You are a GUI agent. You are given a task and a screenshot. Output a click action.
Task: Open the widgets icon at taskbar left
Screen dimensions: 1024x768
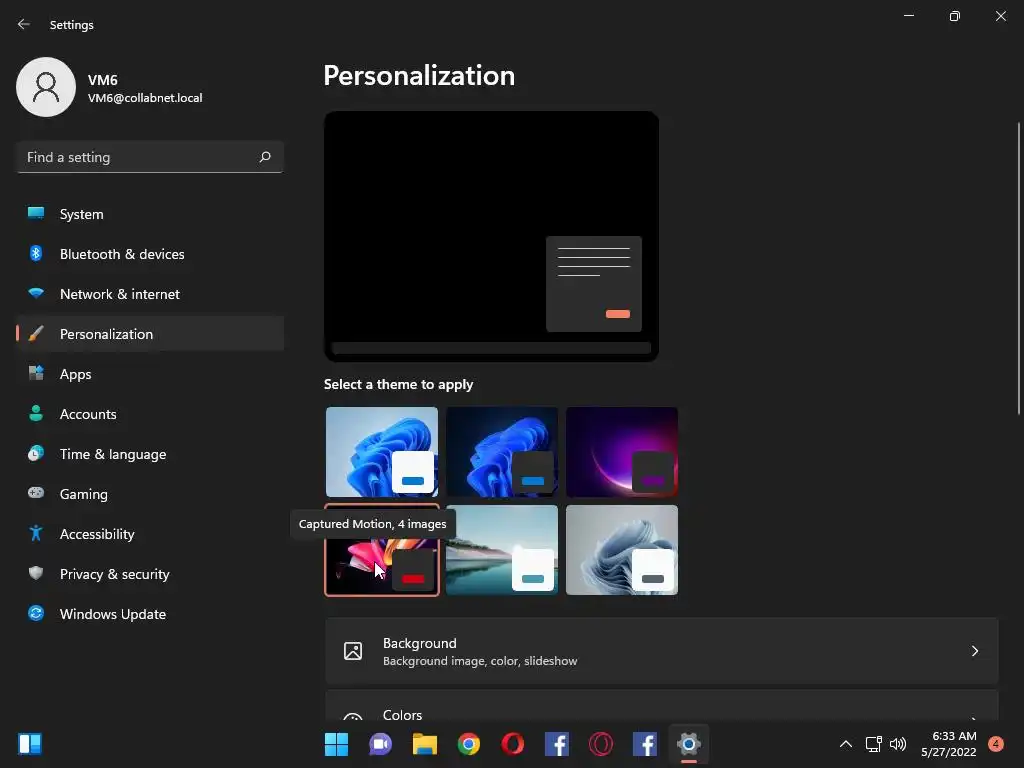[30, 744]
